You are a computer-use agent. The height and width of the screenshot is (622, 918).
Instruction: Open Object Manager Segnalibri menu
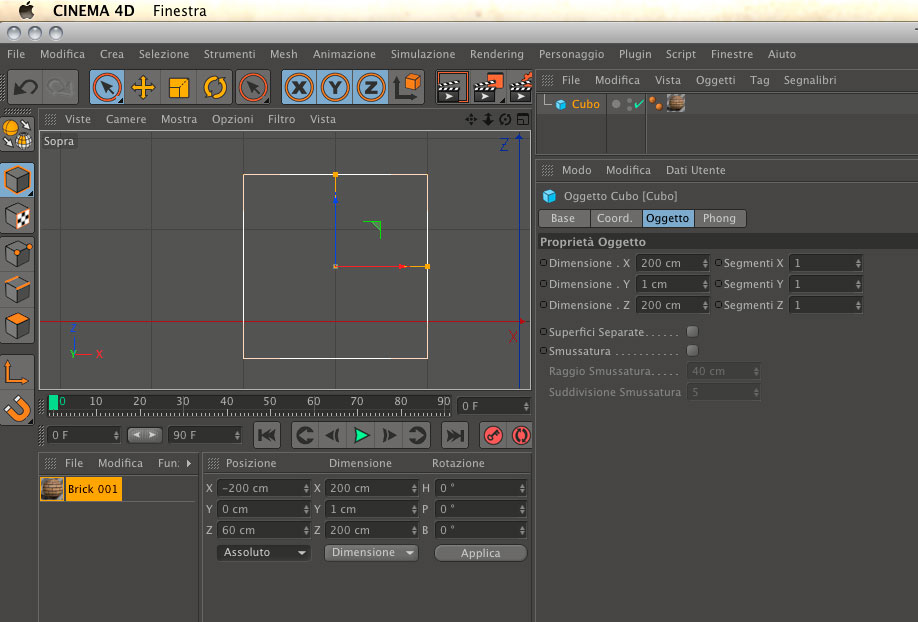810,80
